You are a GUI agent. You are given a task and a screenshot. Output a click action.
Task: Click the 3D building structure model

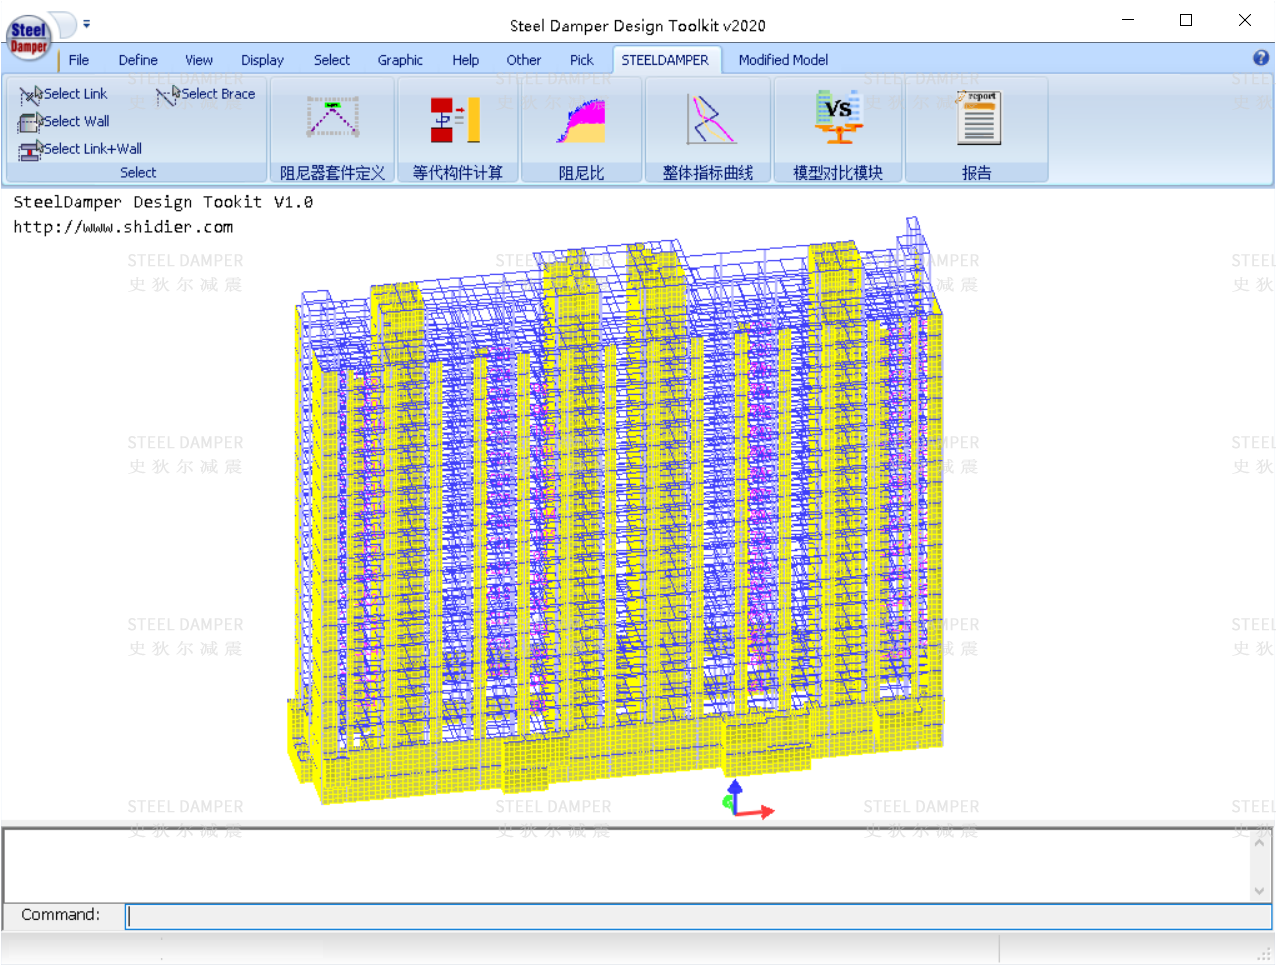[x=616, y=510]
